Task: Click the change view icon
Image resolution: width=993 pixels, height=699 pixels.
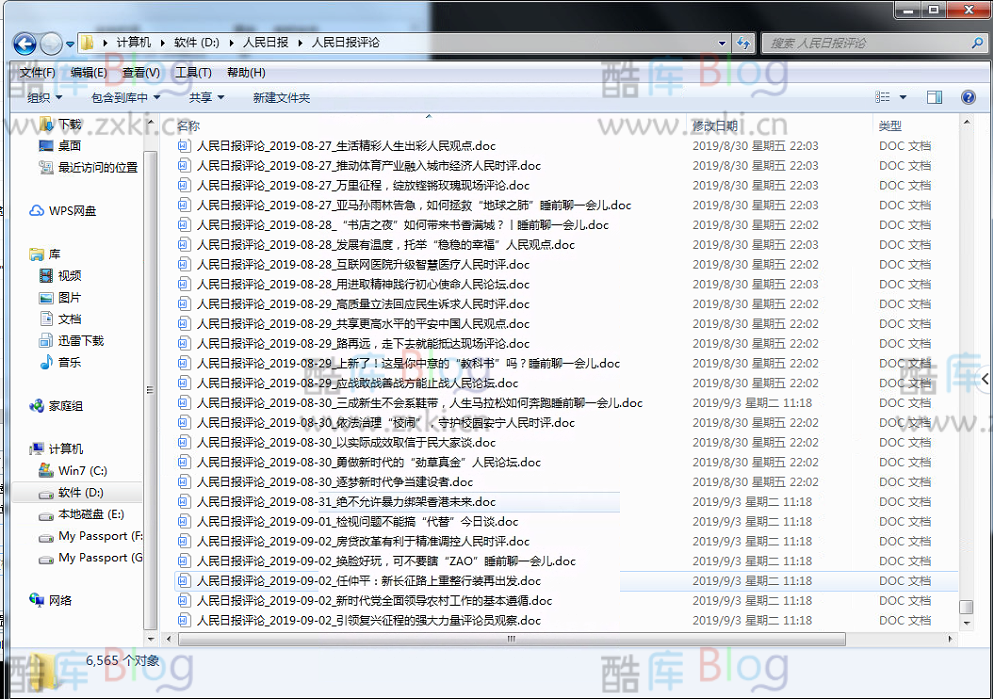Action: pyautogui.click(x=882, y=98)
